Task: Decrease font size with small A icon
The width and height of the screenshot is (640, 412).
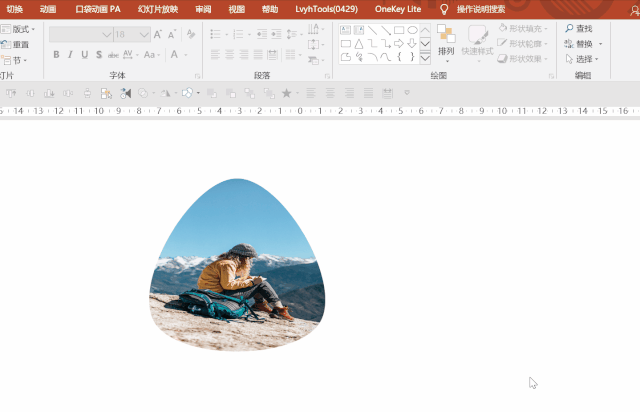Action: coord(172,34)
